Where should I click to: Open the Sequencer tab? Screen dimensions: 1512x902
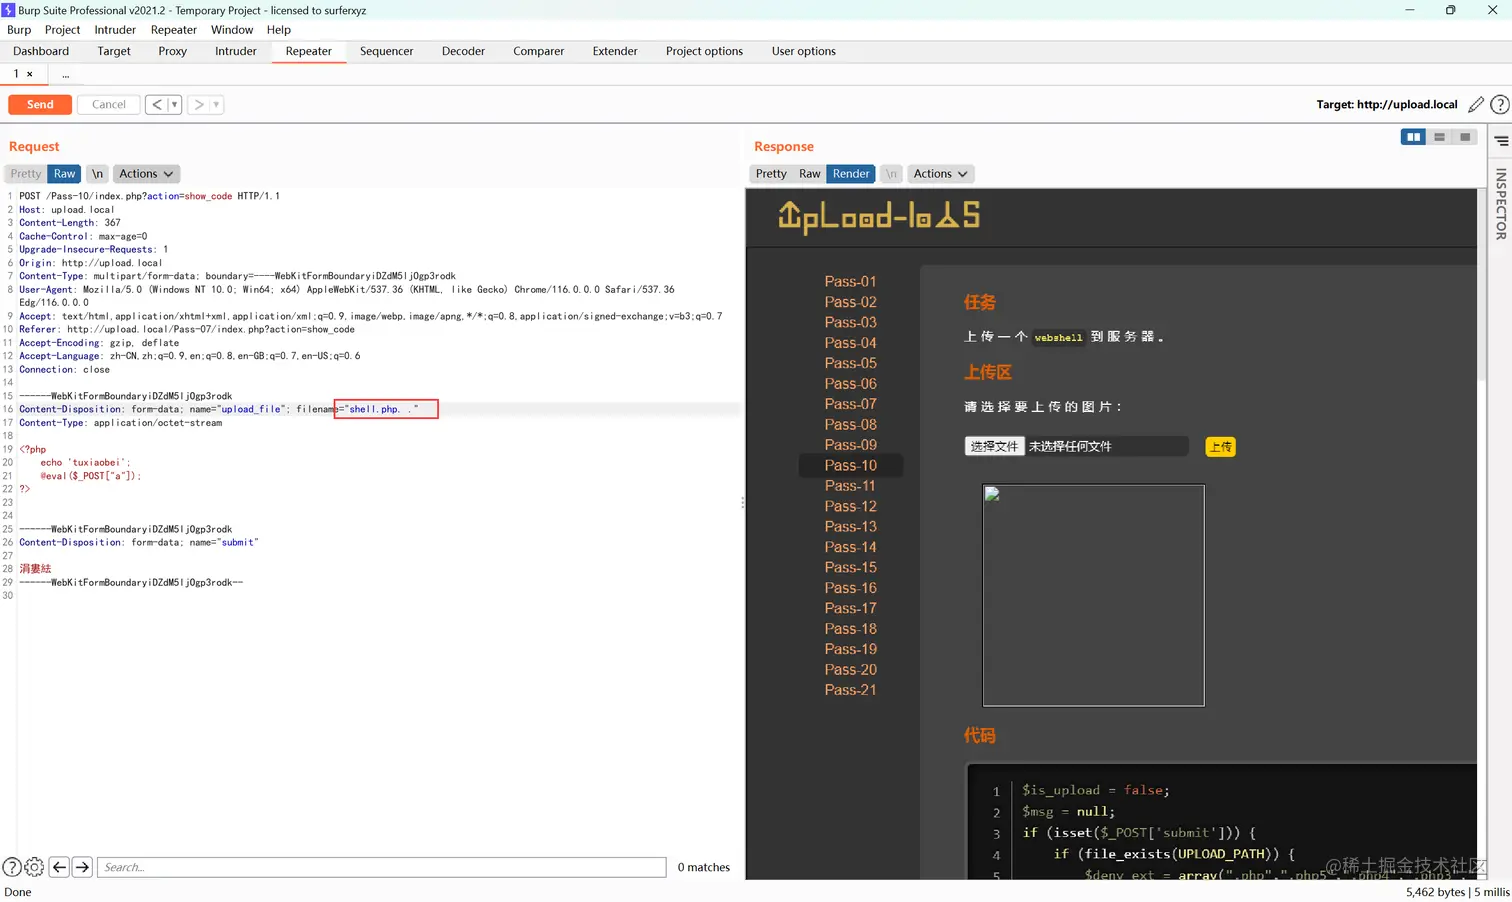pos(386,51)
